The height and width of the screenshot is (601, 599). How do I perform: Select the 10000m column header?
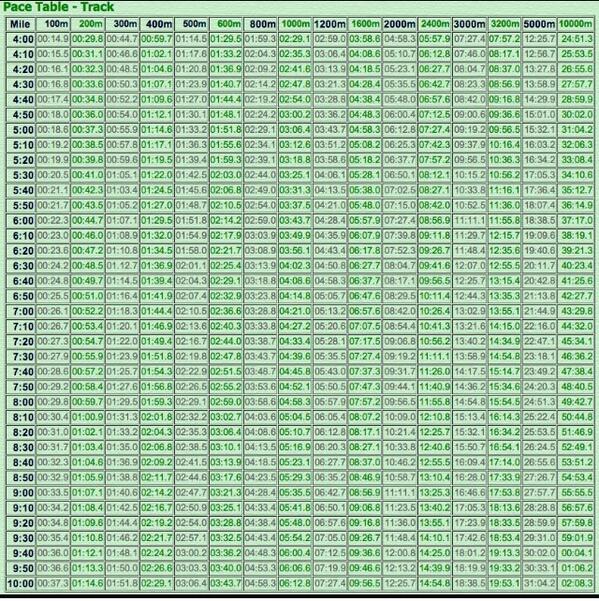(575, 24)
